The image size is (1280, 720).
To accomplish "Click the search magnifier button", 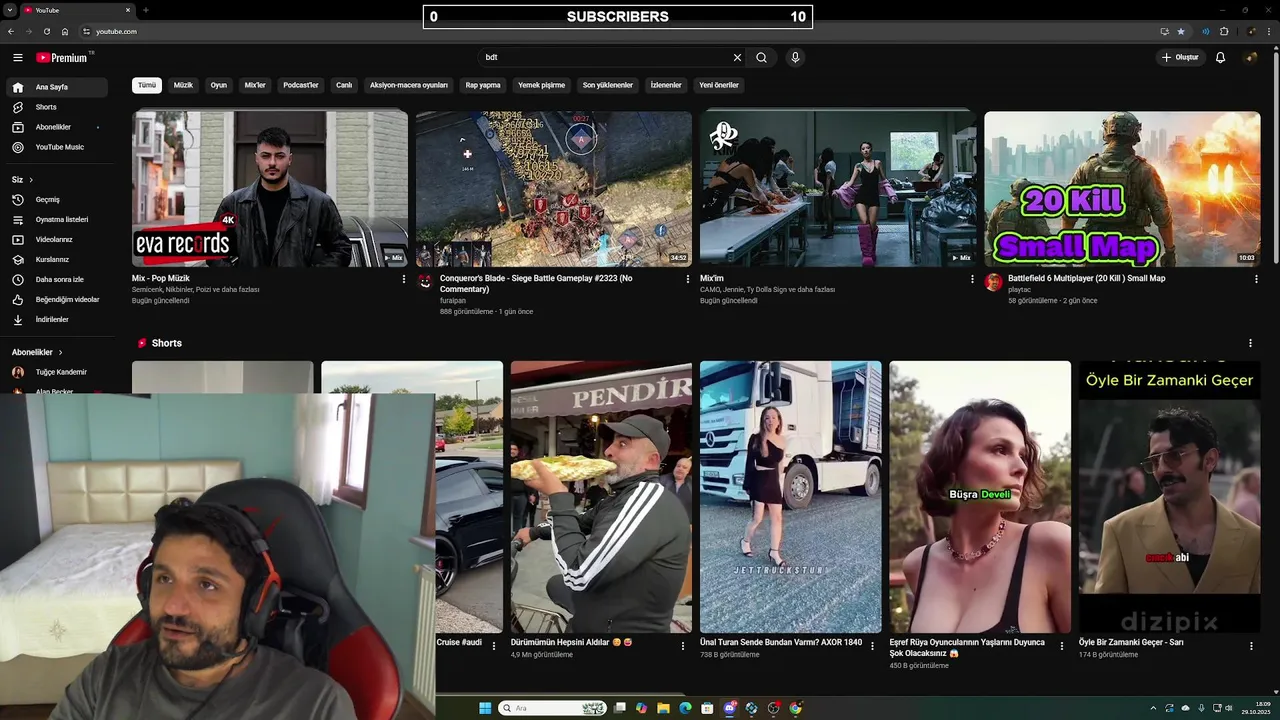I will point(761,57).
